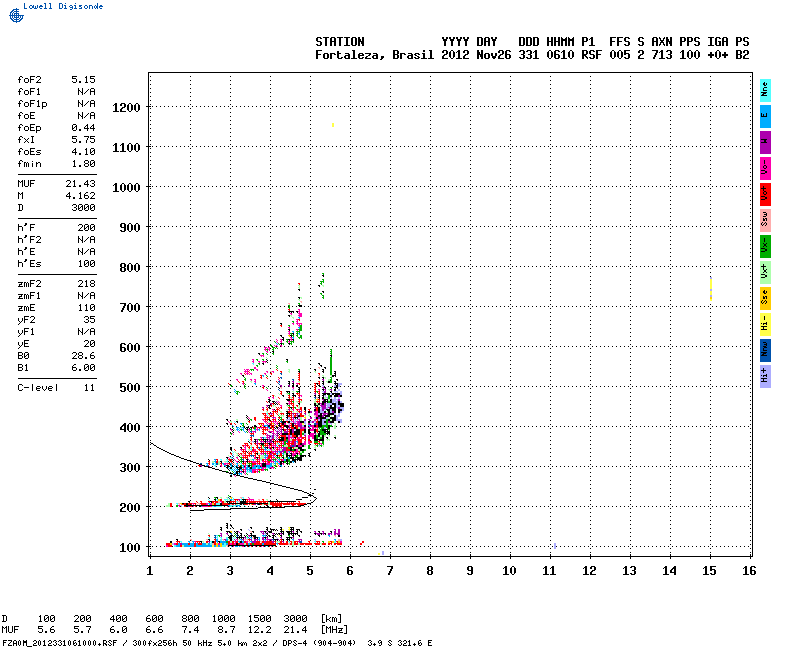800x650 pixels.
Task: Click the 7 MHz frequency axis label
Action: point(390,571)
